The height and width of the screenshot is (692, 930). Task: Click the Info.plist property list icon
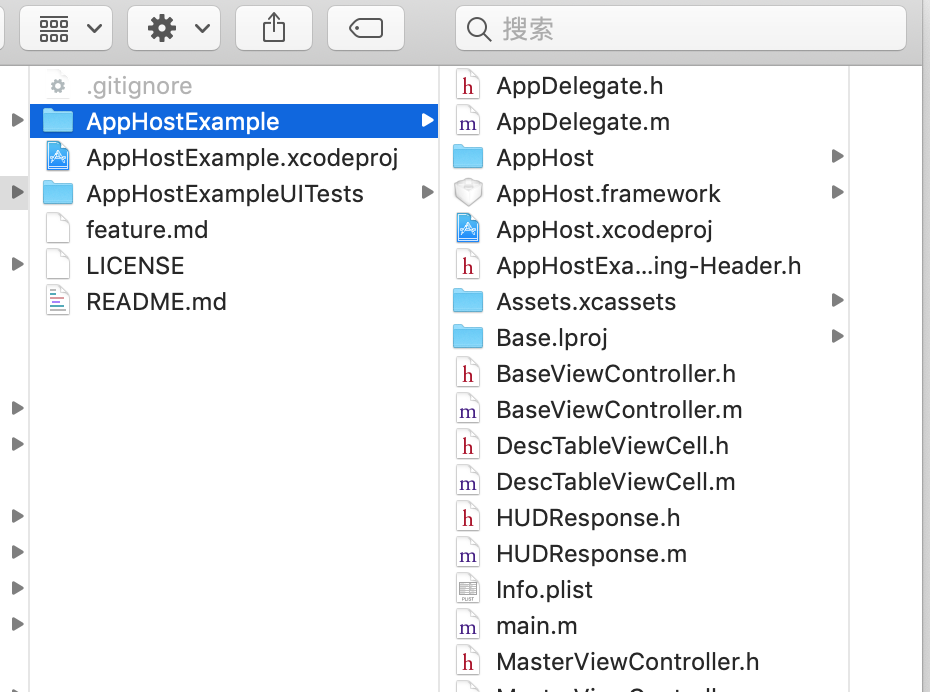click(x=467, y=589)
